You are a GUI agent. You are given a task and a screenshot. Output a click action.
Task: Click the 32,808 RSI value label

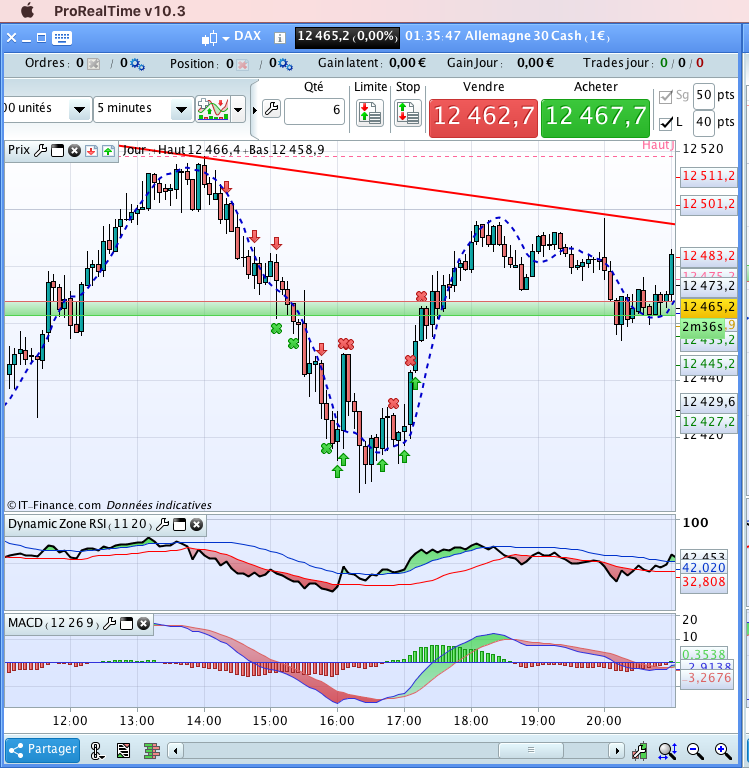coord(703,582)
